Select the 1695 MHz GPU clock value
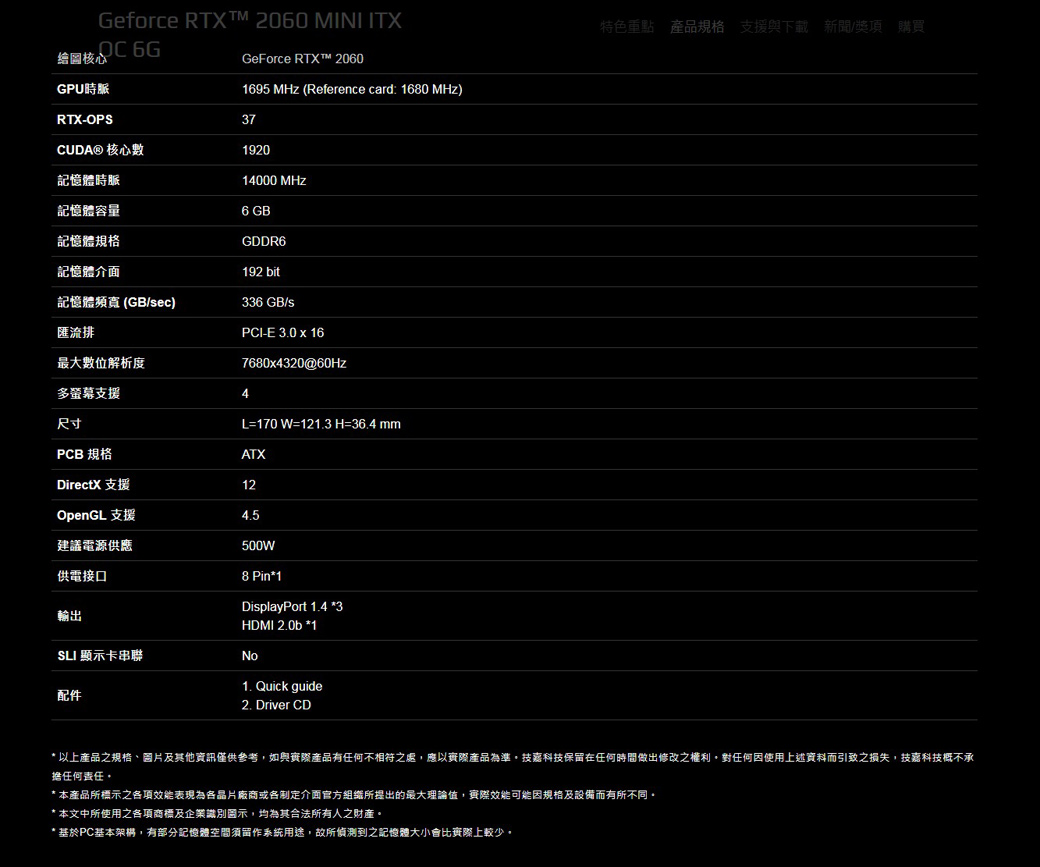This screenshot has height=867, width=1040. coord(351,90)
